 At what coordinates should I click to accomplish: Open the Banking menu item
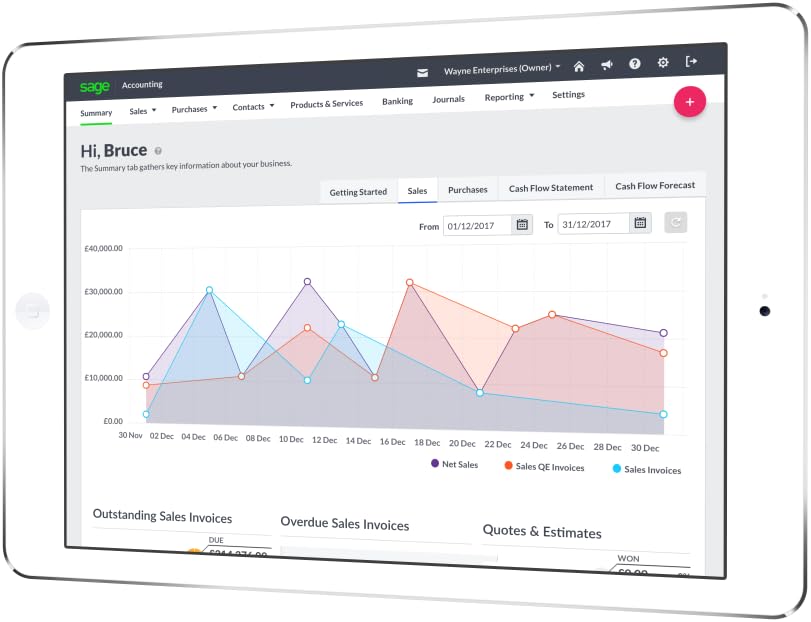coord(397,101)
